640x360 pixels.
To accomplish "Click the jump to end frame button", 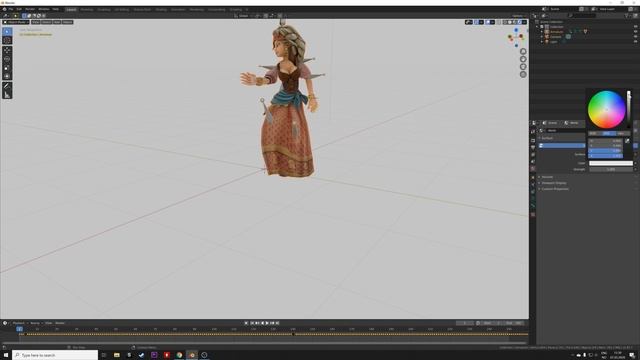I will (x=278, y=323).
